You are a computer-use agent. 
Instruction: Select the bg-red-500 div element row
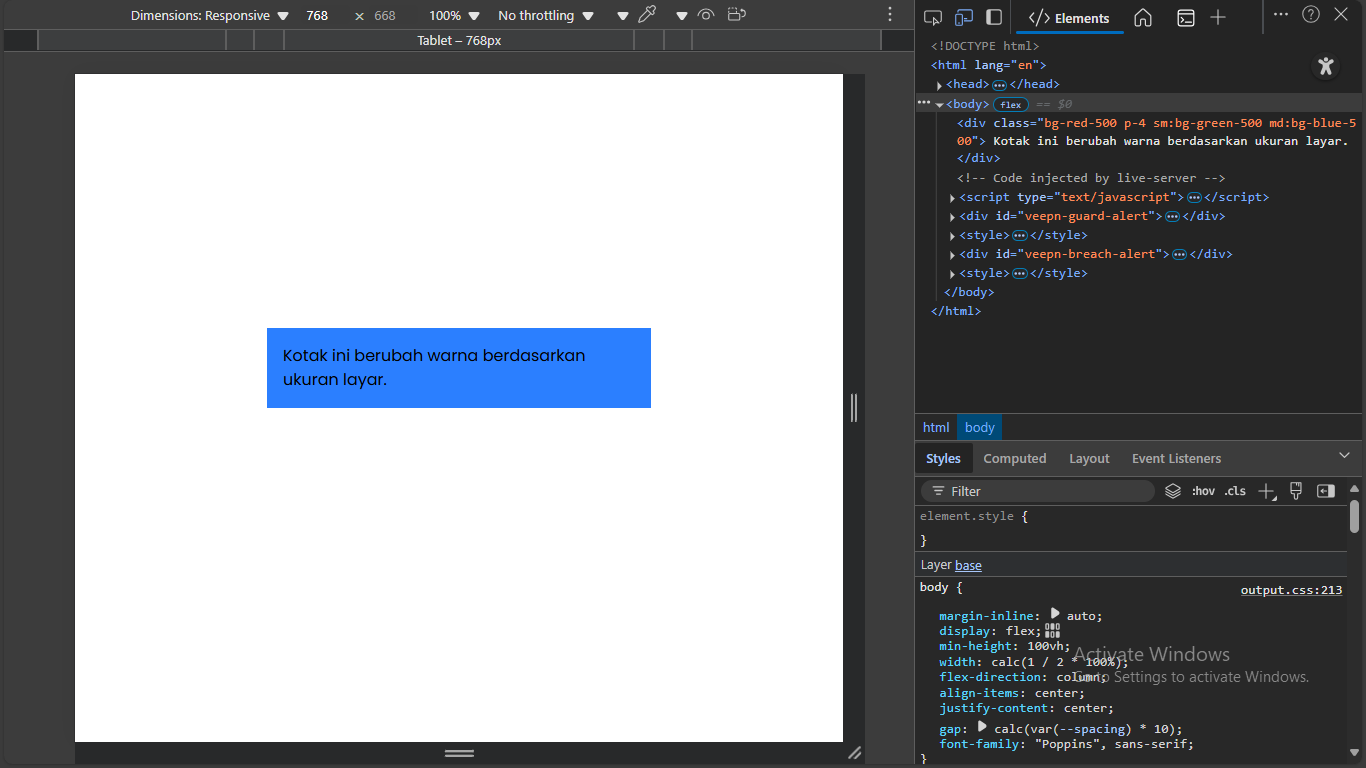click(x=1138, y=141)
